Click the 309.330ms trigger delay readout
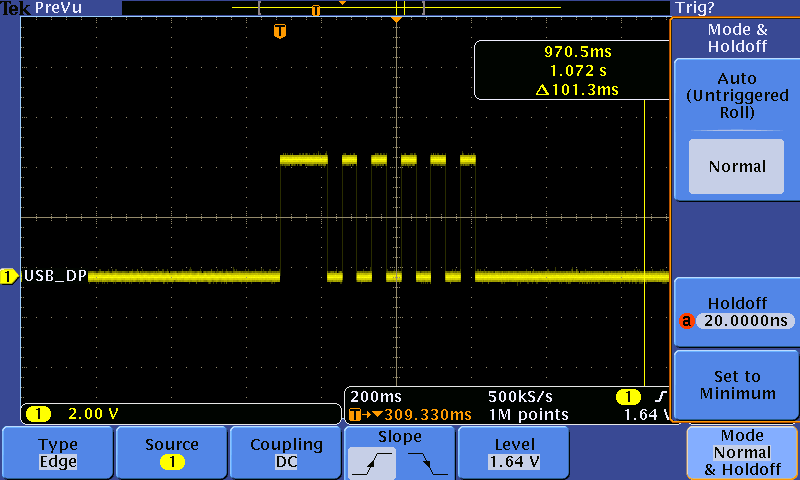The width and height of the screenshot is (800, 480). 428,415
